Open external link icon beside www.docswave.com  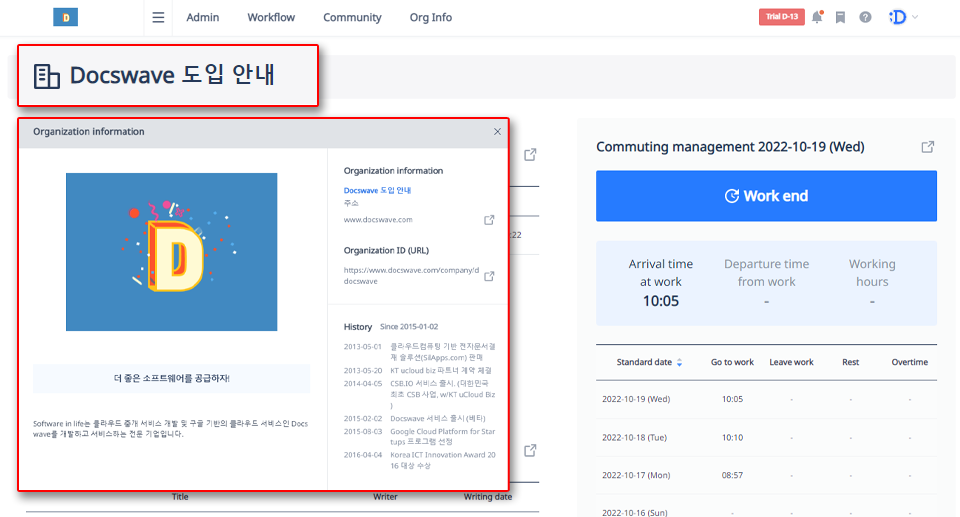489,220
